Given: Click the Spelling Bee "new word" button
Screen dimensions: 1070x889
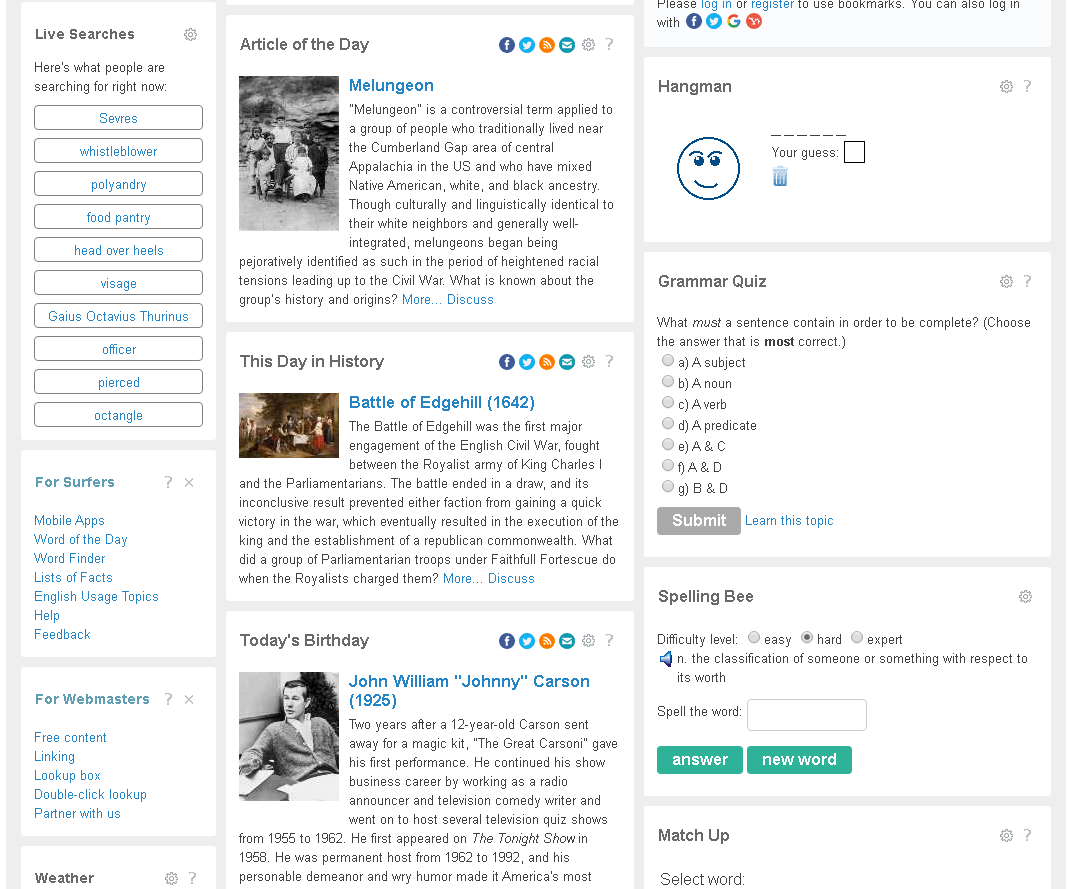Looking at the screenshot, I should pyautogui.click(x=799, y=760).
